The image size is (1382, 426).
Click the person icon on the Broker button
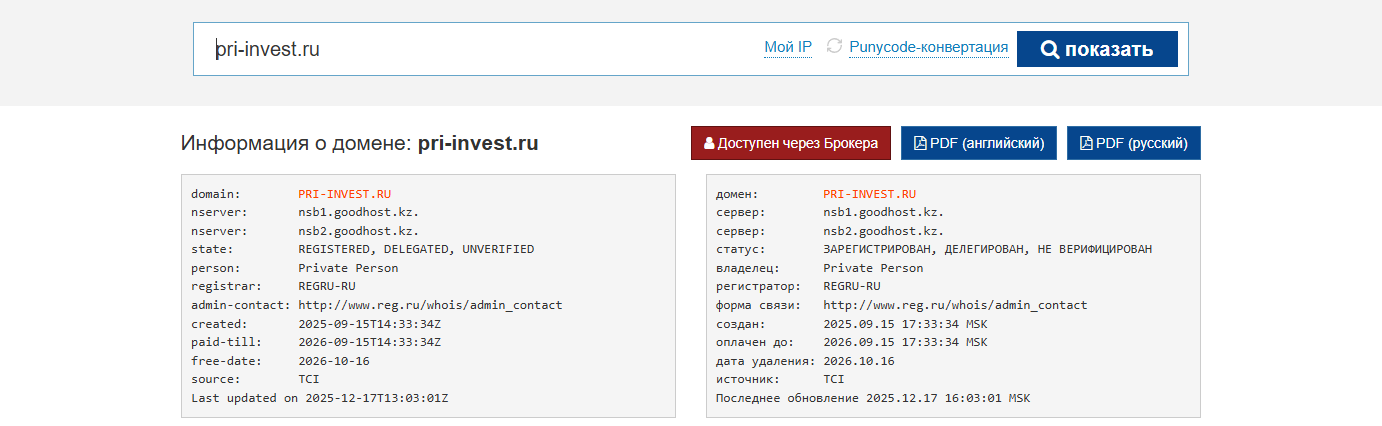click(x=709, y=143)
